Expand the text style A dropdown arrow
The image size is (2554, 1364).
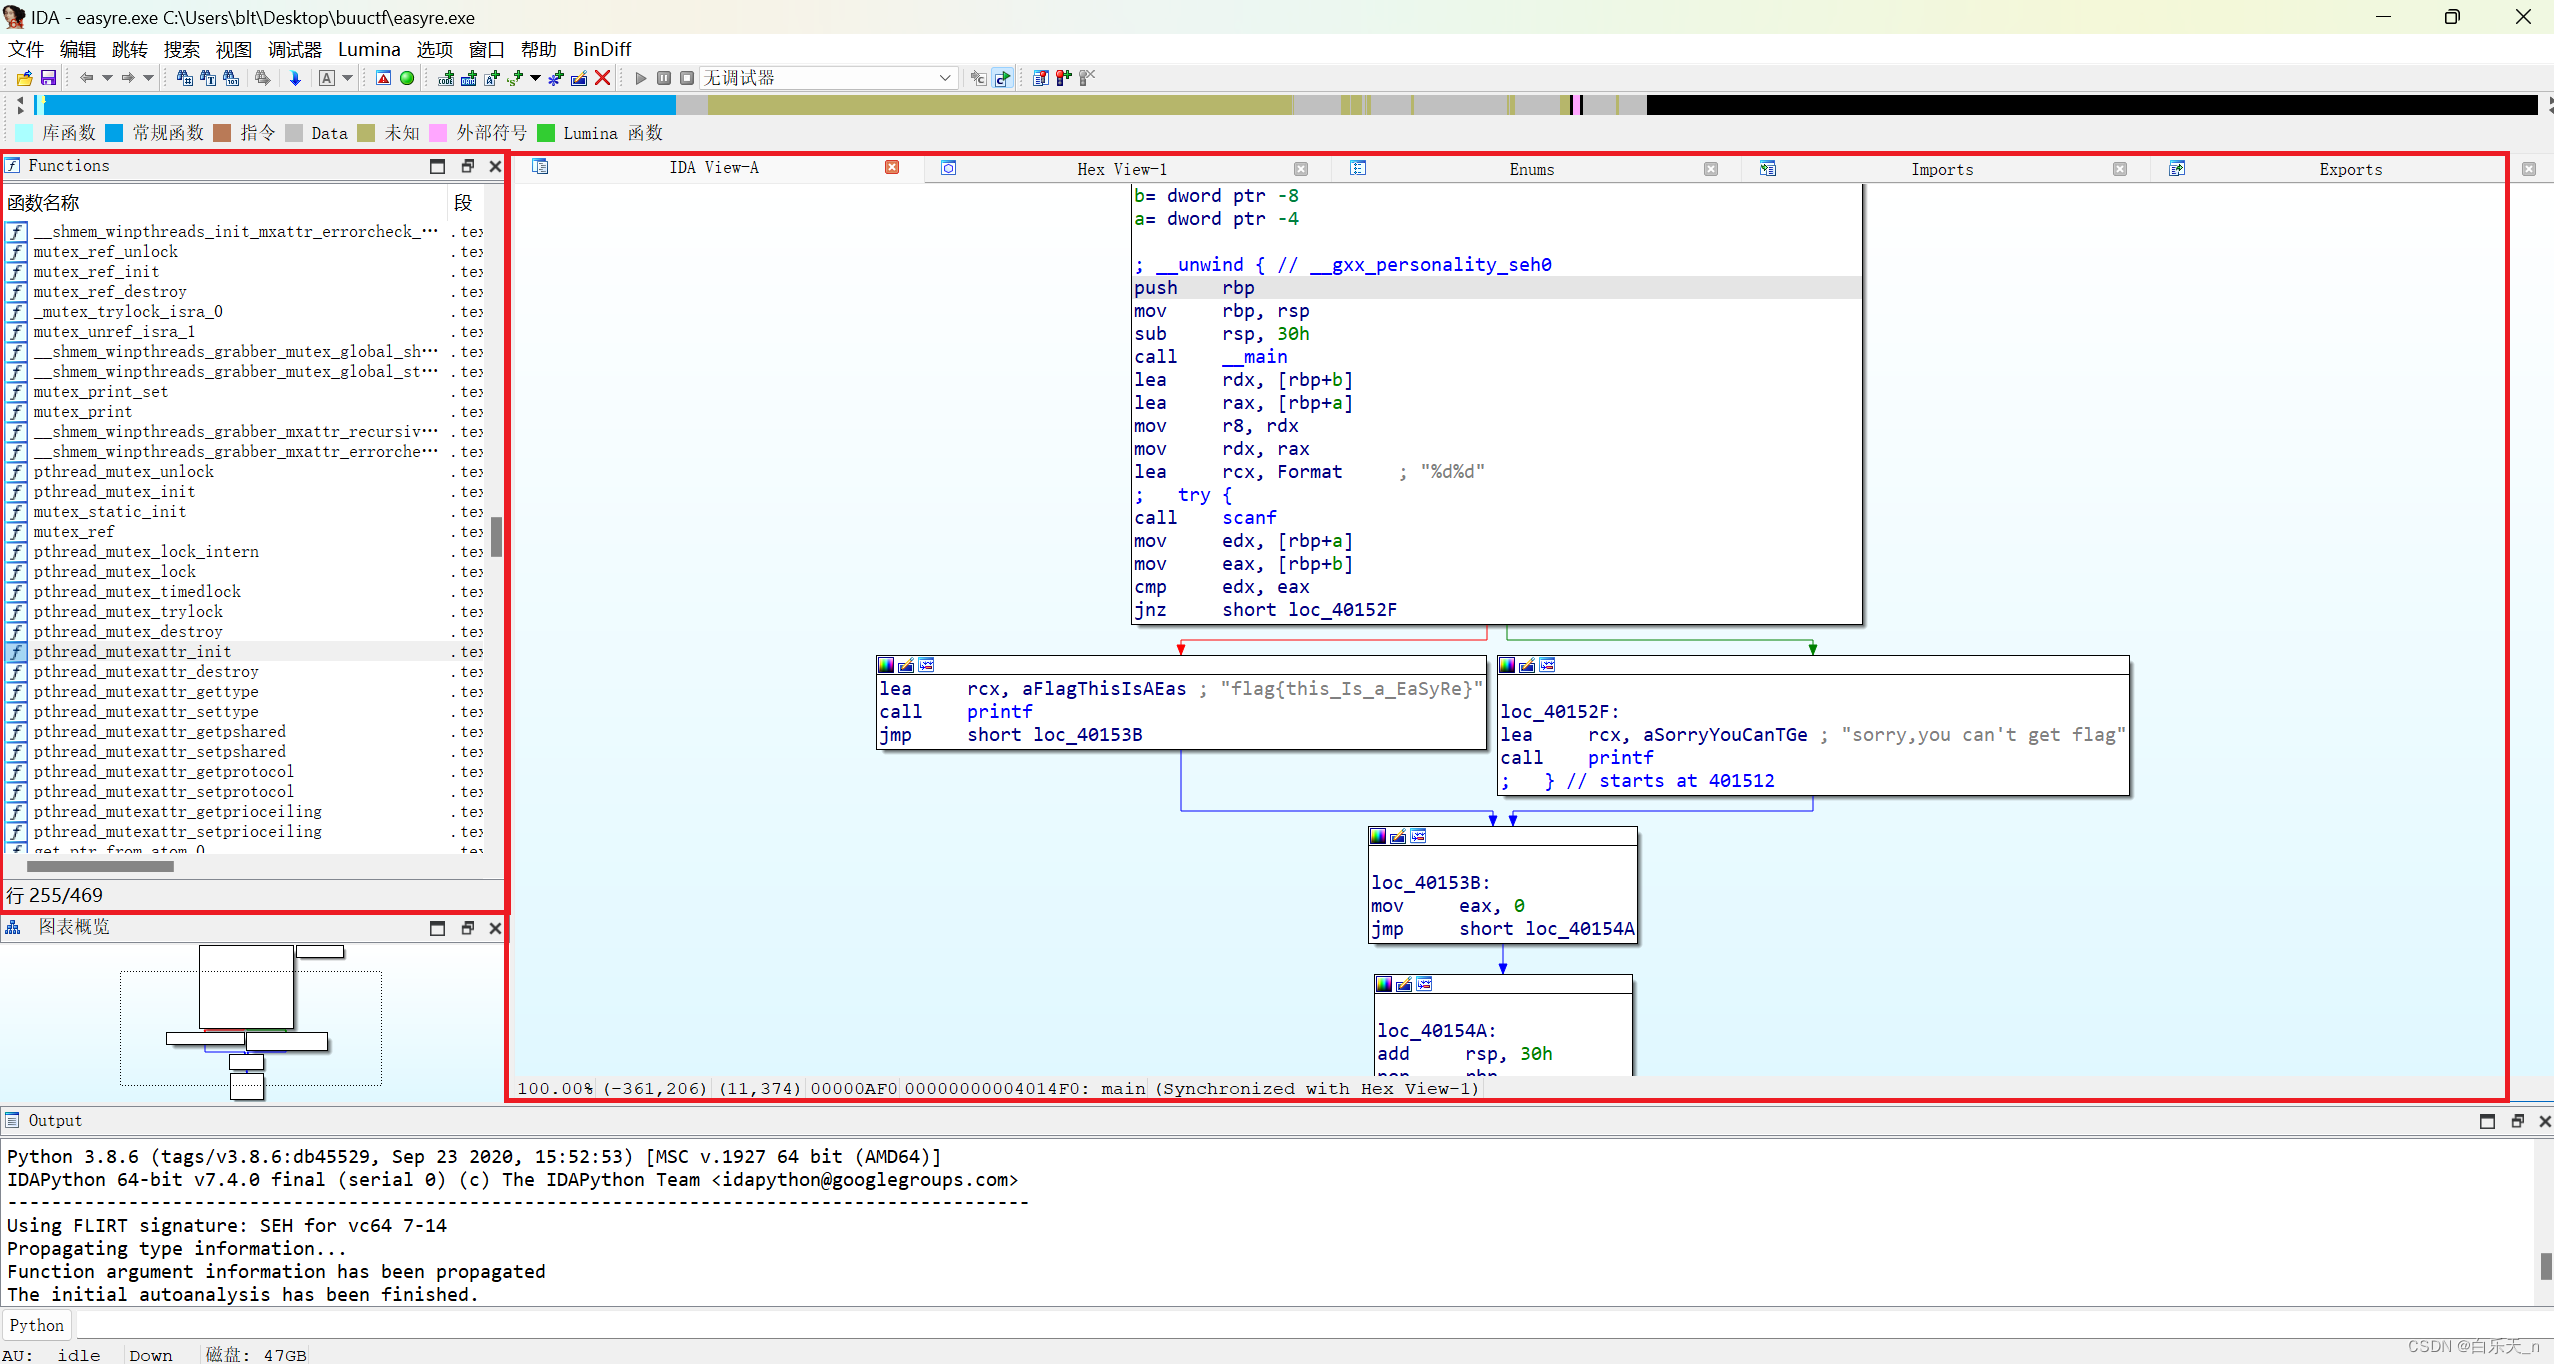point(347,78)
